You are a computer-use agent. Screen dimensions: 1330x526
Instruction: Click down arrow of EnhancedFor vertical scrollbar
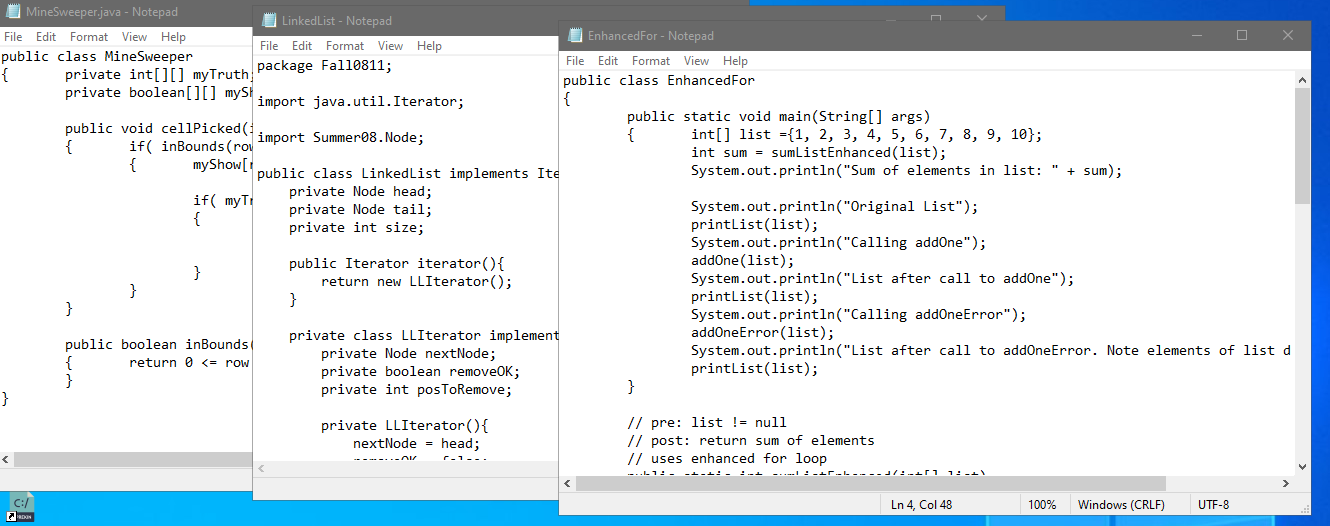point(1301,466)
